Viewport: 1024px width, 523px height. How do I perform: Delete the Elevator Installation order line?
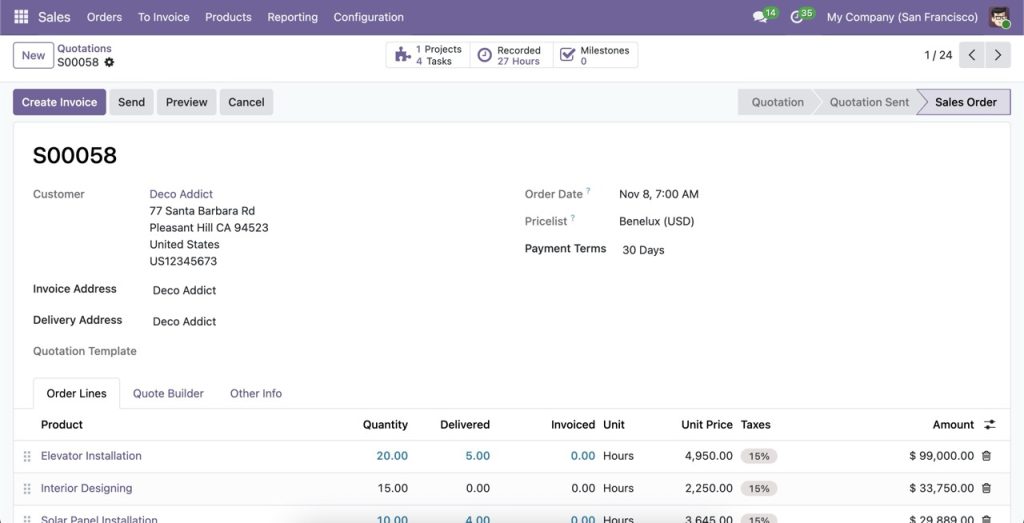[986, 456]
